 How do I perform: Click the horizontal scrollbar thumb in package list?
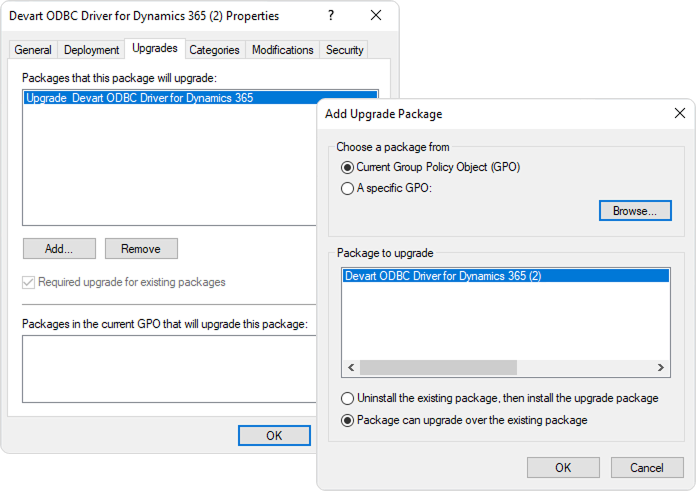(x=438, y=367)
